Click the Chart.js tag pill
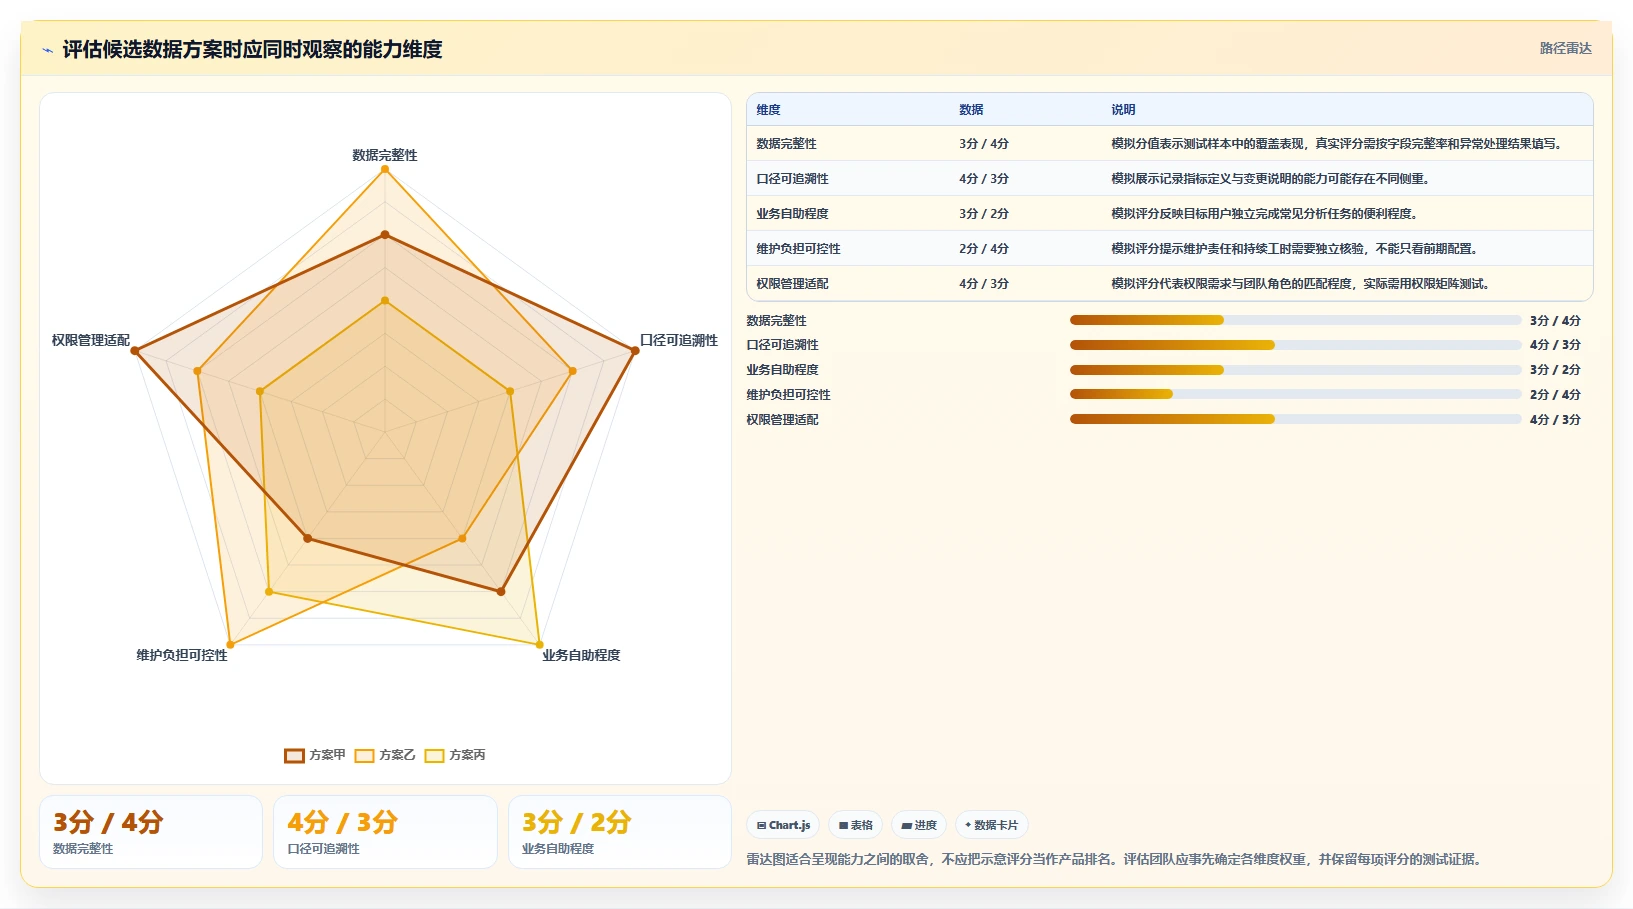 coord(783,825)
